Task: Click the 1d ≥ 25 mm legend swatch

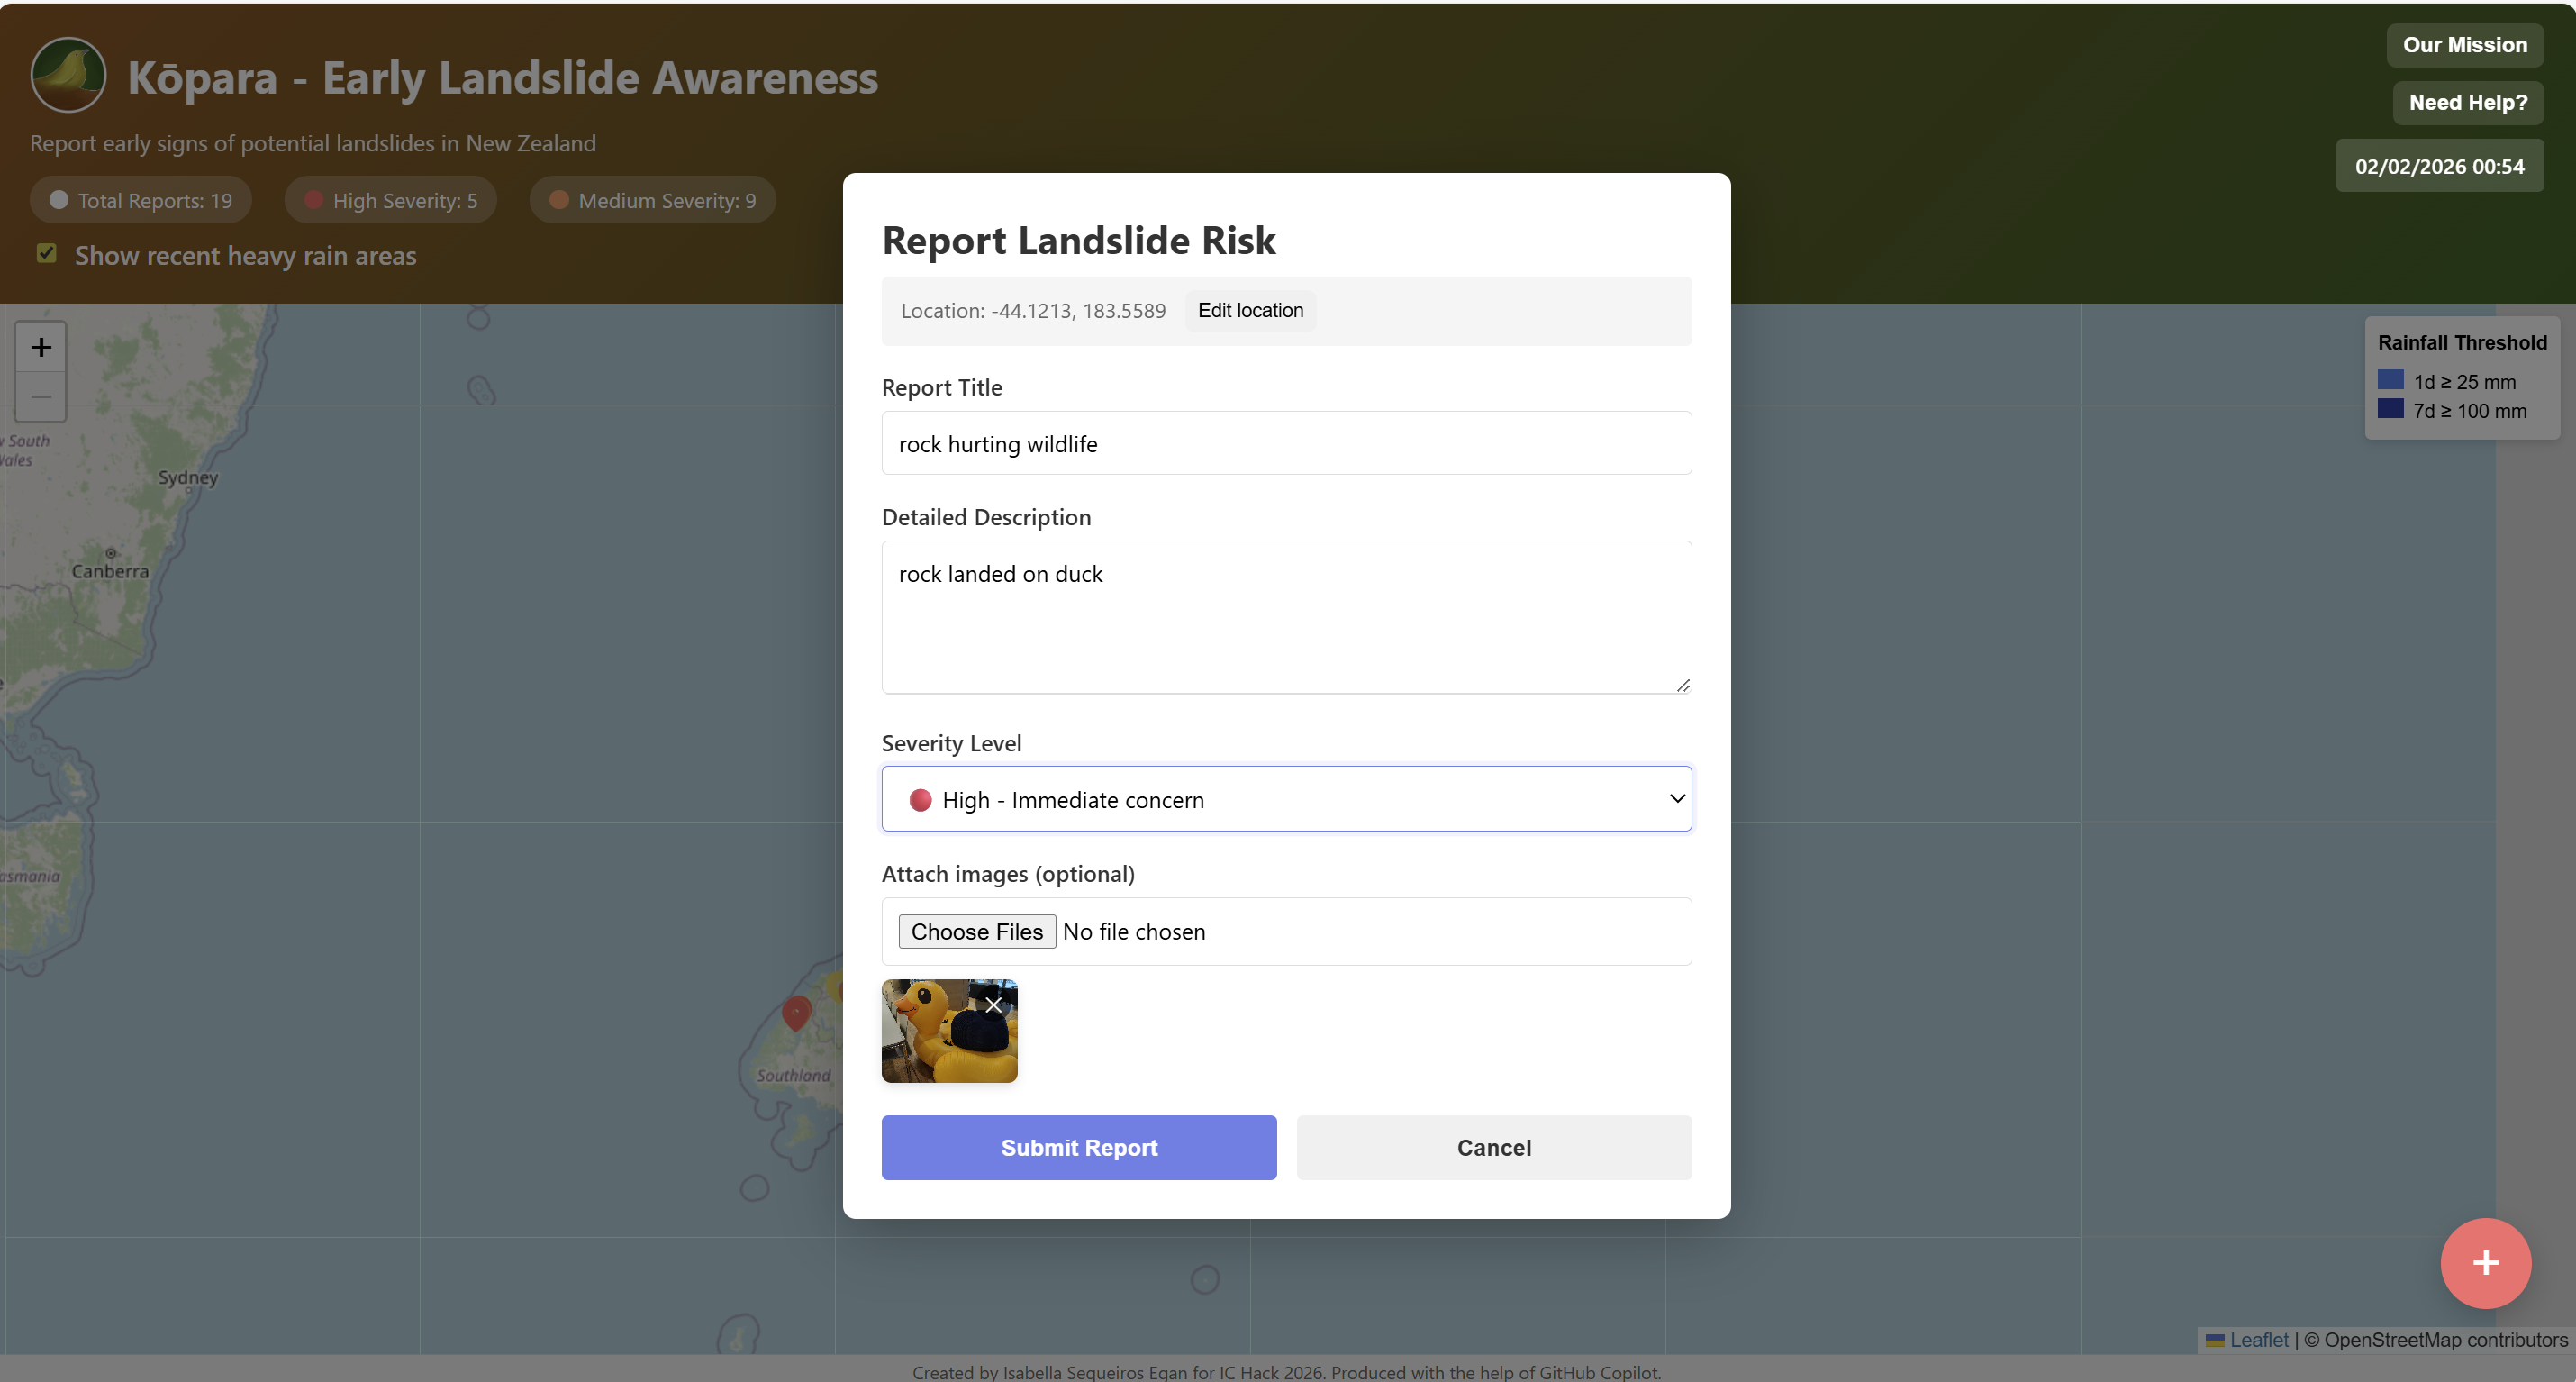Action: click(x=2390, y=380)
